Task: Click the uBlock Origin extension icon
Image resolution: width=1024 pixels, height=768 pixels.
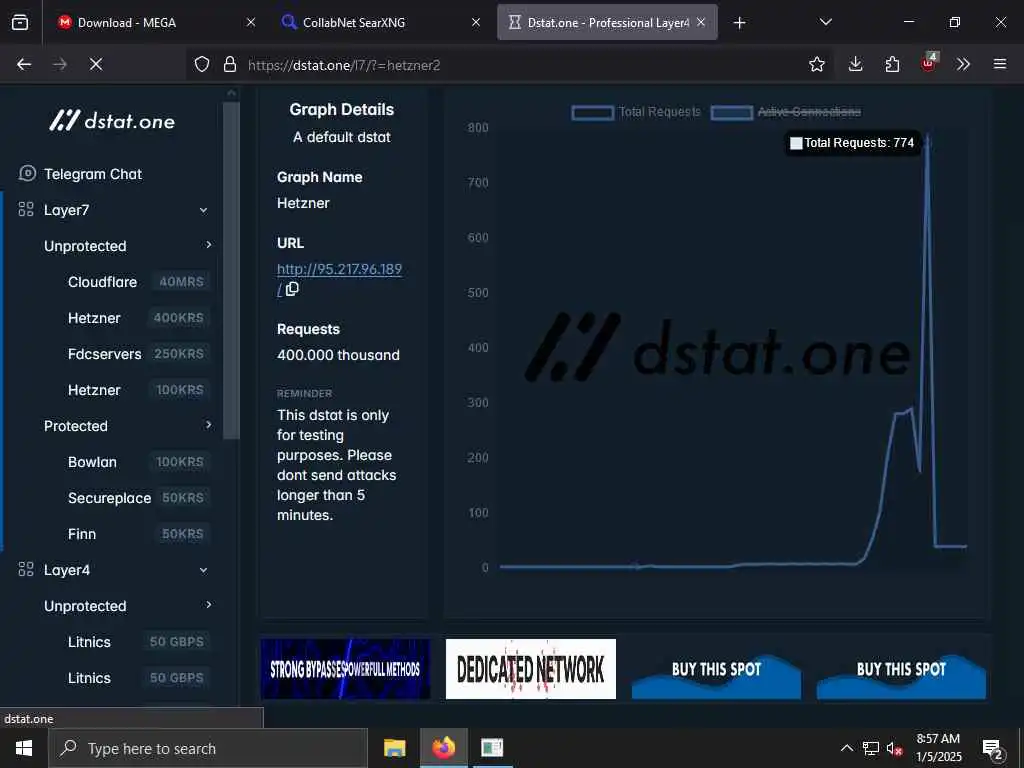Action: (929, 63)
